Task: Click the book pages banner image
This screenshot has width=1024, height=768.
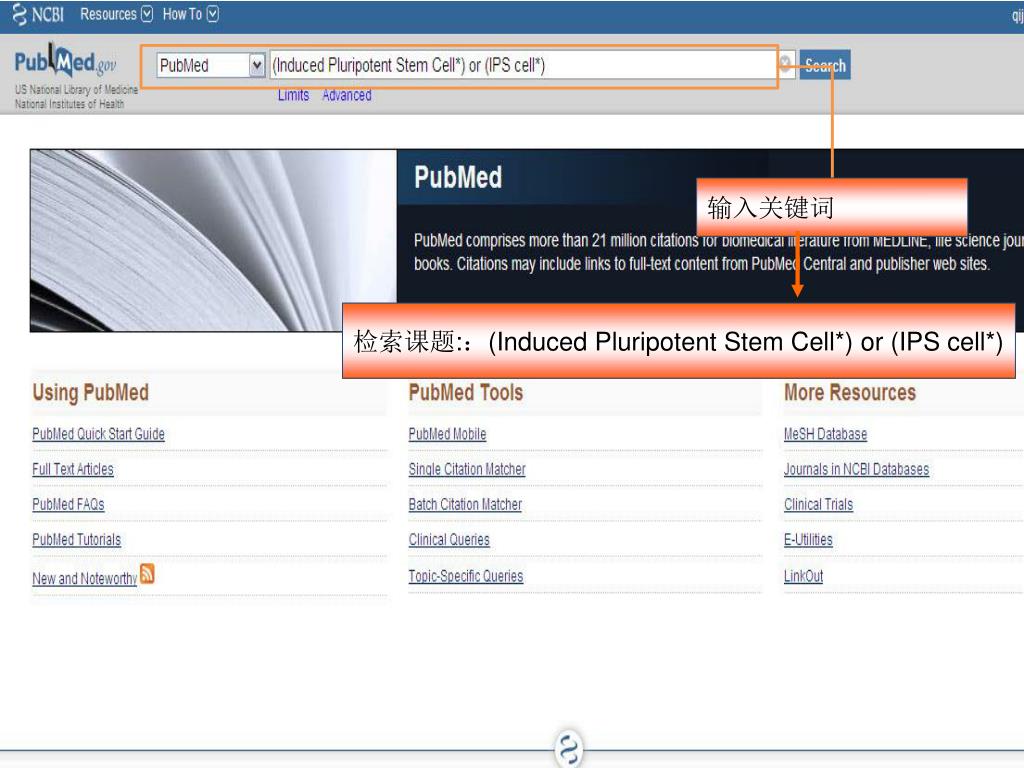Action: click(x=214, y=240)
